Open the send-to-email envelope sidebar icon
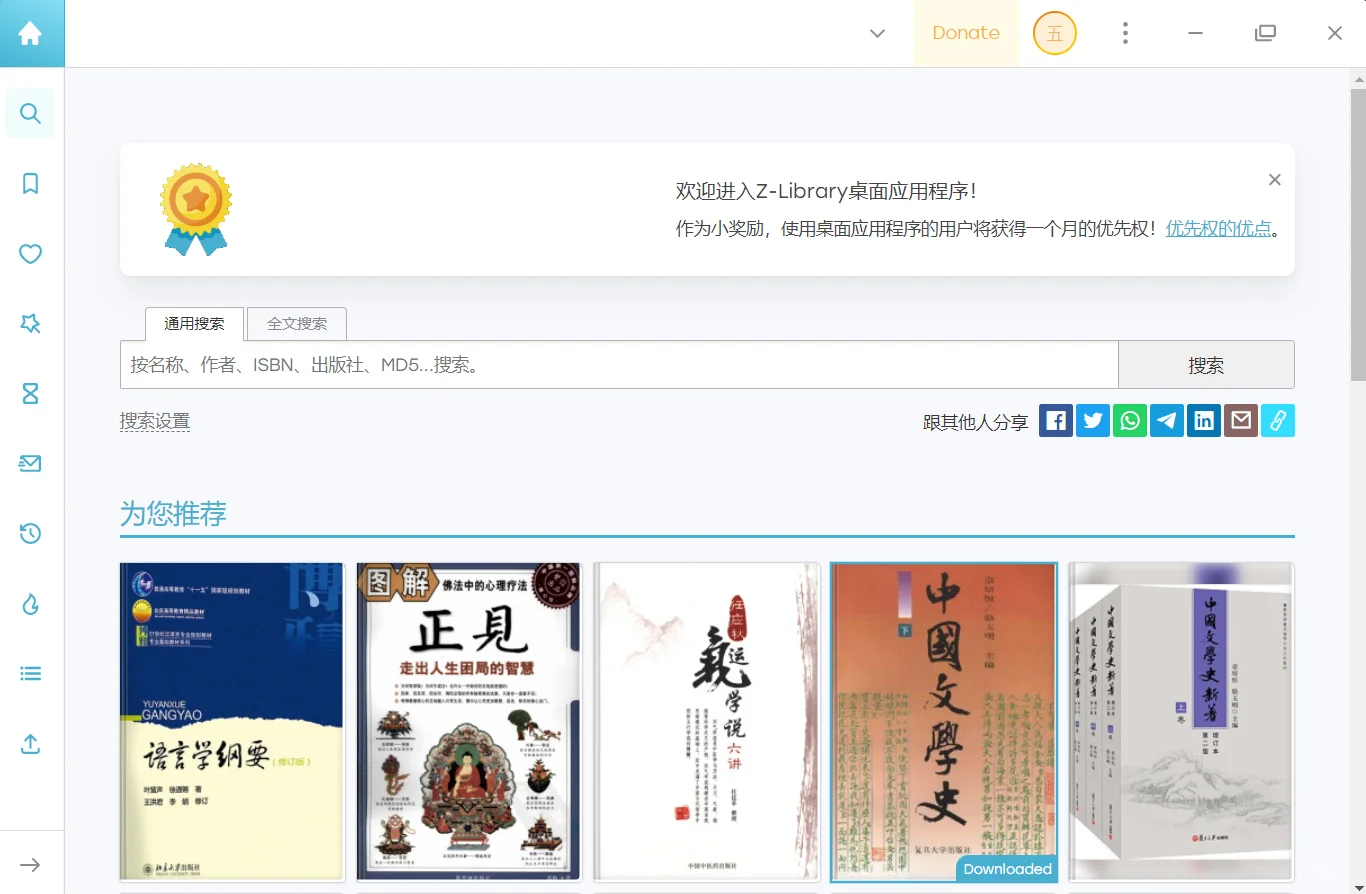The height and width of the screenshot is (894, 1366). click(31, 463)
